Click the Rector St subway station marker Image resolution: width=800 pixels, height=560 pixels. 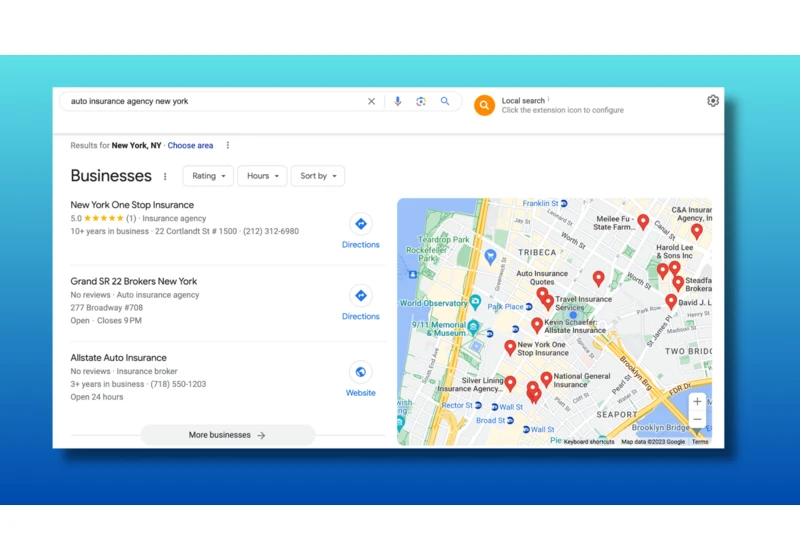coord(478,405)
